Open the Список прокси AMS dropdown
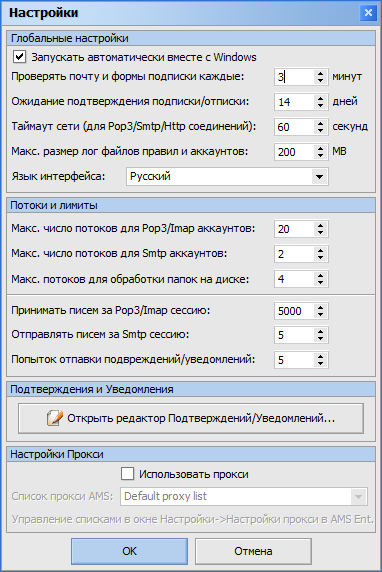 pyautogui.click(x=358, y=496)
